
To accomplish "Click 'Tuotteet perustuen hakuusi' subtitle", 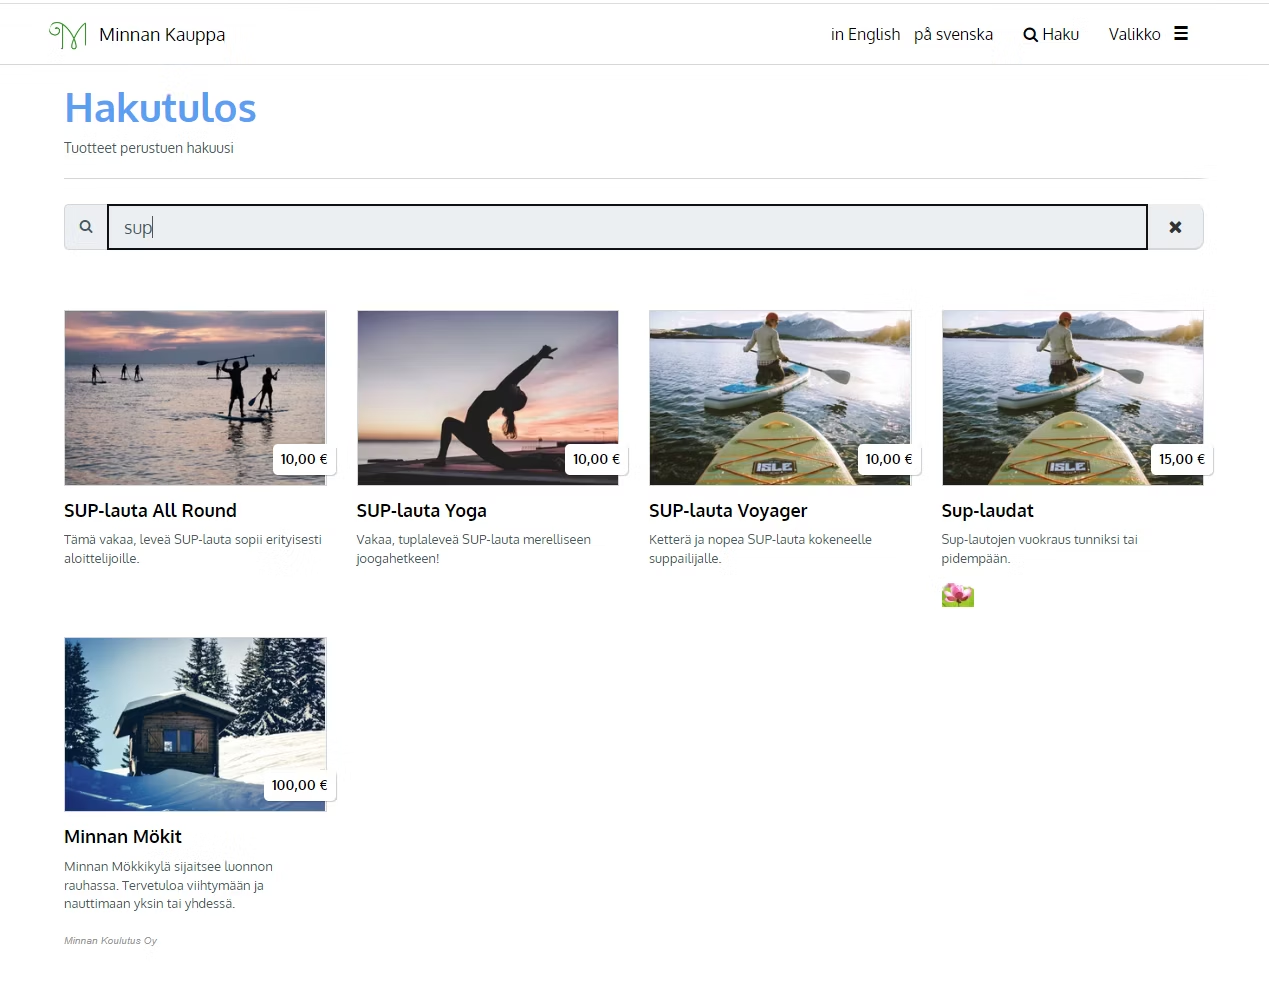I will tap(149, 148).
